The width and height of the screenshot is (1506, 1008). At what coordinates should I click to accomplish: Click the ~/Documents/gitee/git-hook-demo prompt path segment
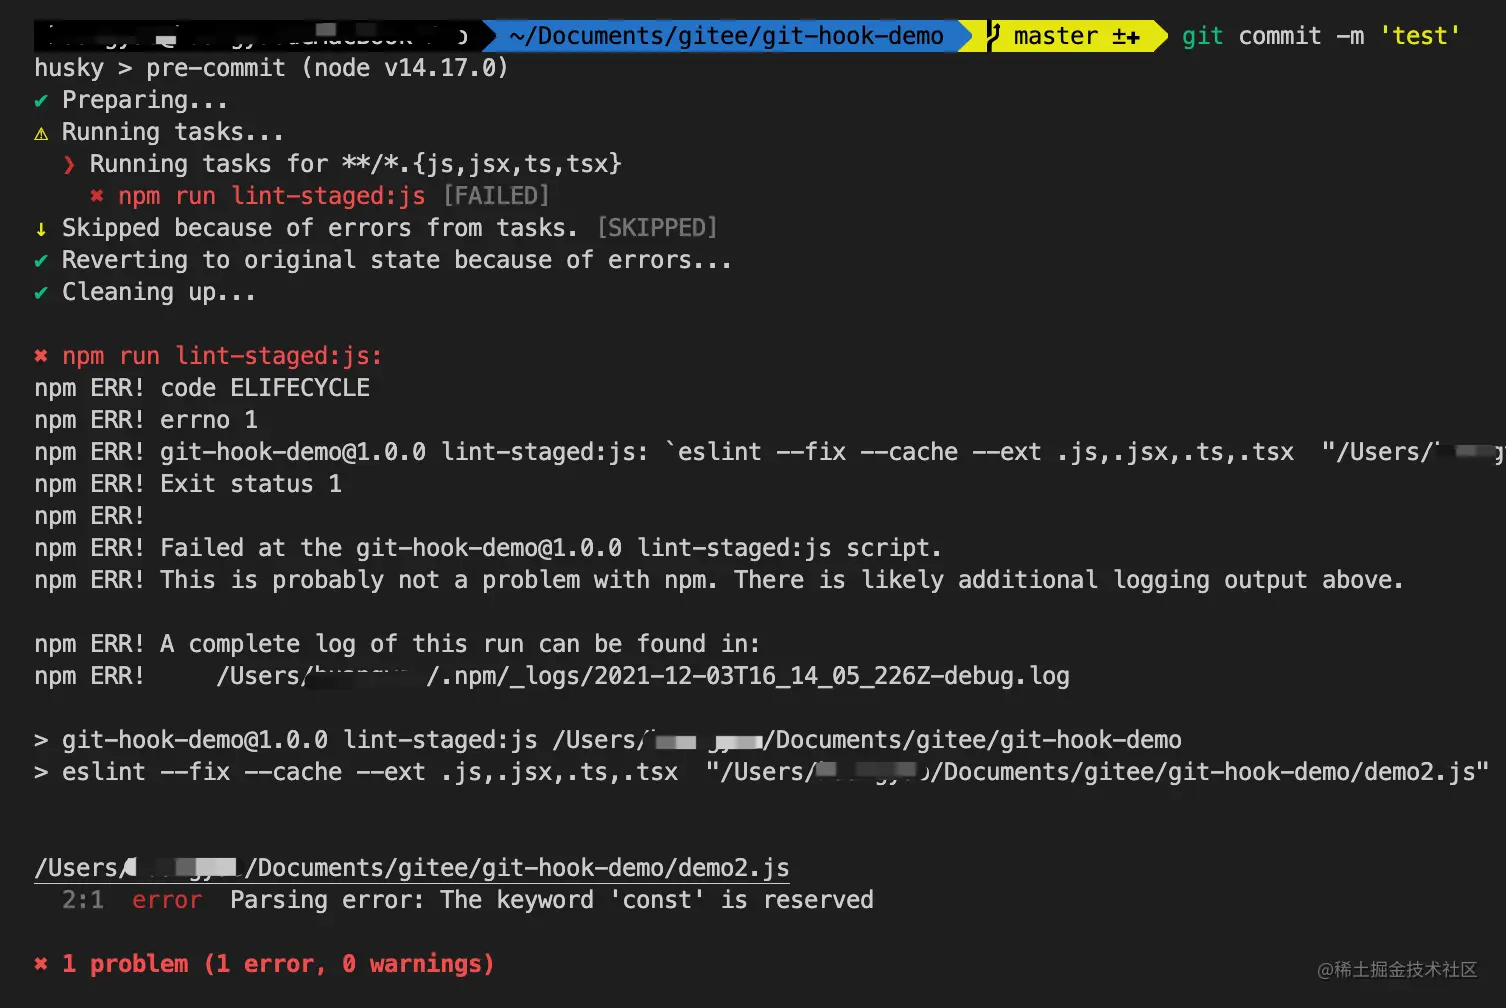coord(726,36)
